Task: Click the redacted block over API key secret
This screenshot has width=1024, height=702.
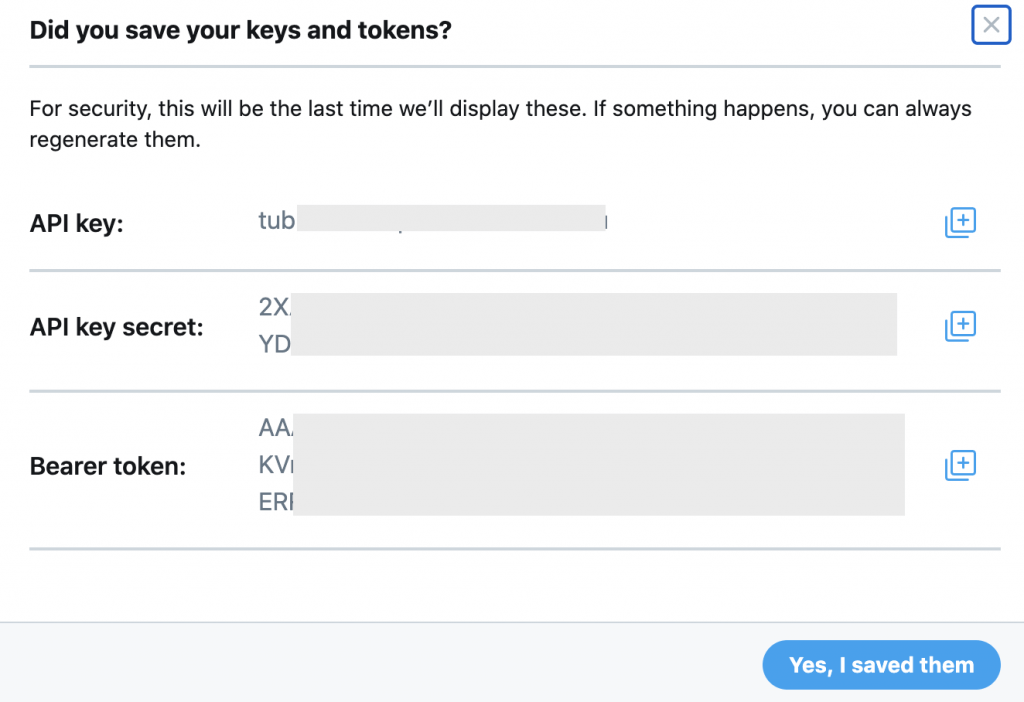Action: (x=594, y=325)
